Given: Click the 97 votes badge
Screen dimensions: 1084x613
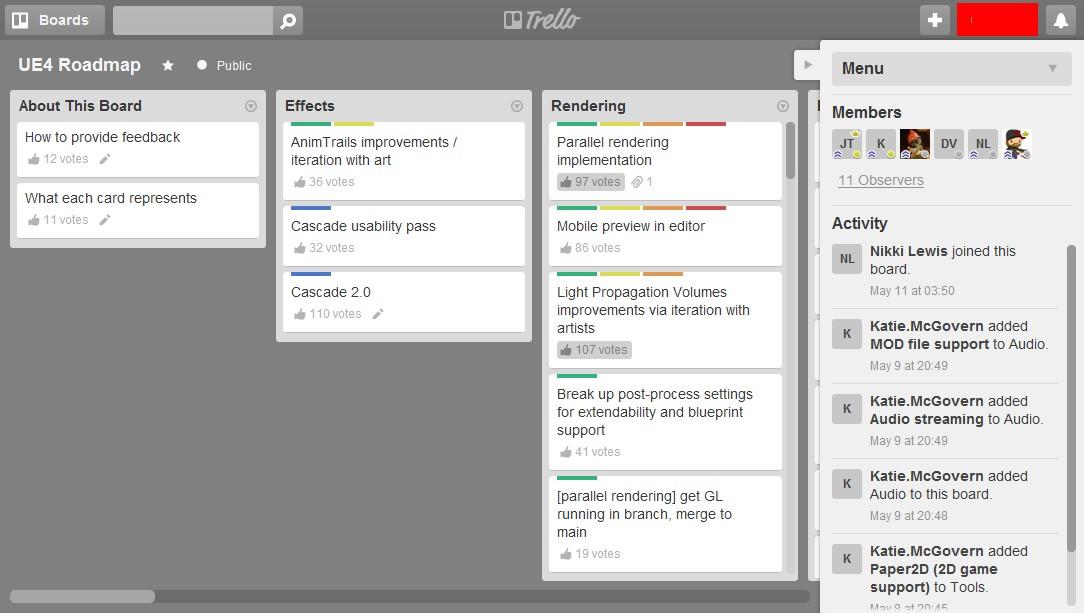Looking at the screenshot, I should point(591,182).
